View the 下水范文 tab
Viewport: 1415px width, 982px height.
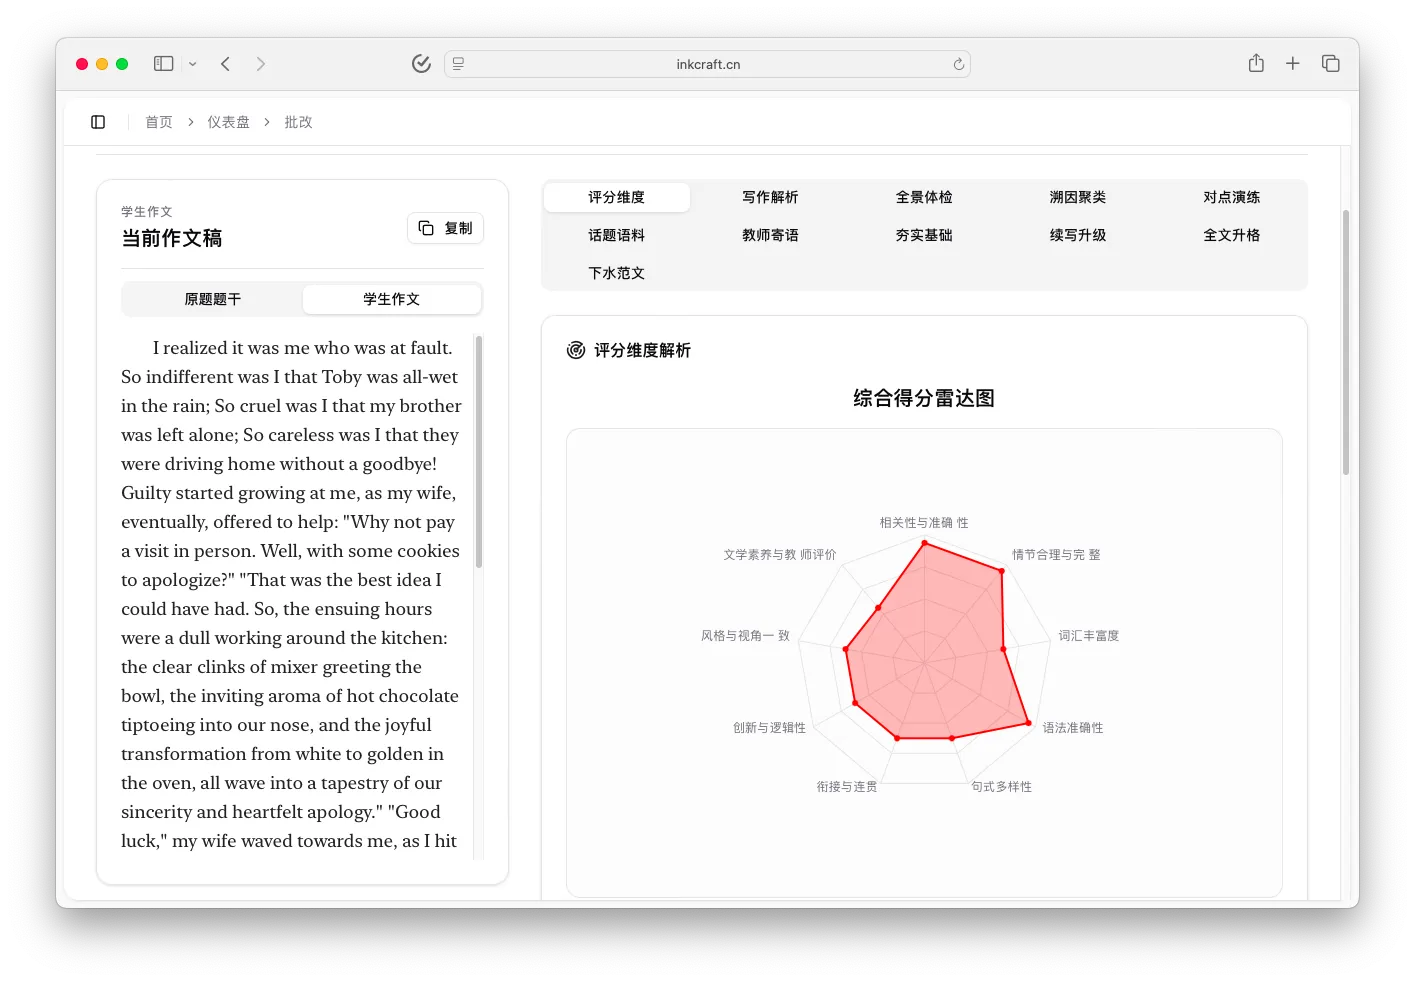coord(616,272)
